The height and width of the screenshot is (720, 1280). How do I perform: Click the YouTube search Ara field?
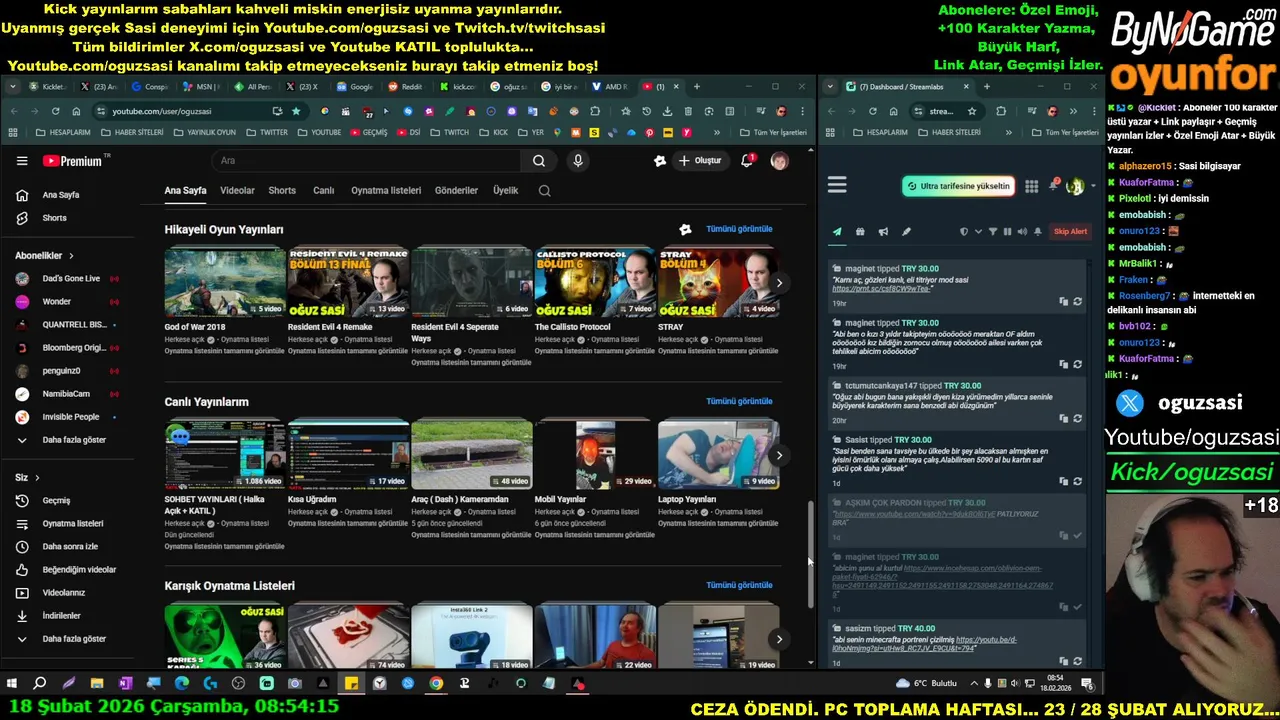[x=366, y=161]
